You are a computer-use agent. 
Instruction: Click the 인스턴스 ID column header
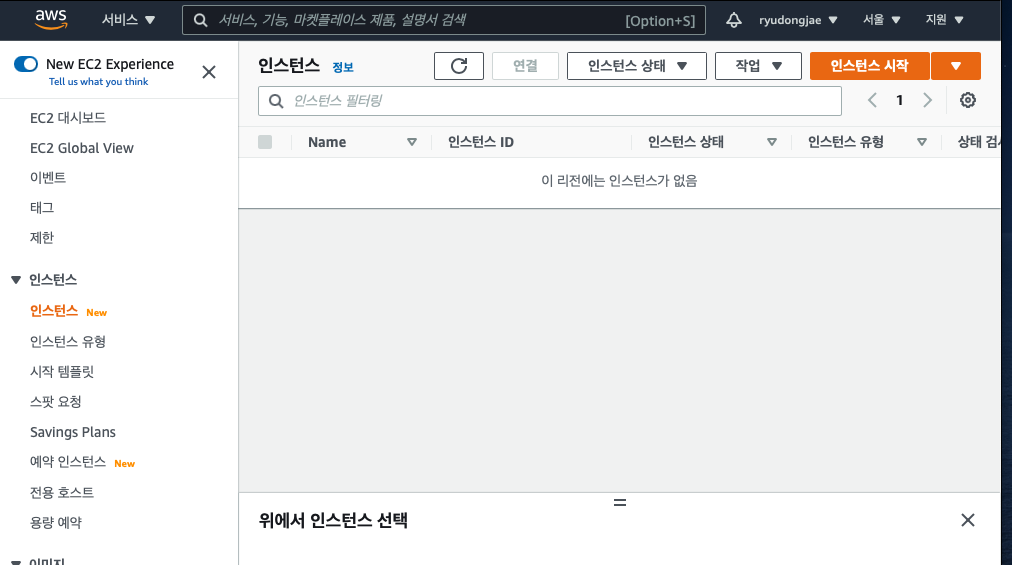click(481, 142)
